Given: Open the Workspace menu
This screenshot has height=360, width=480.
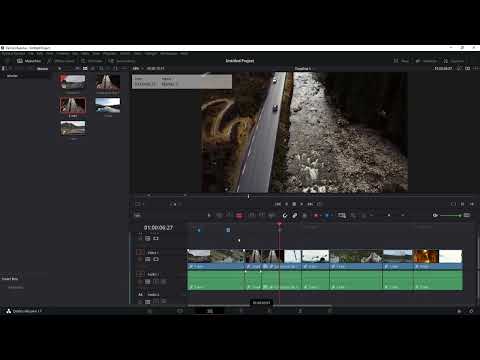Looking at the screenshot, I should click(x=168, y=54).
